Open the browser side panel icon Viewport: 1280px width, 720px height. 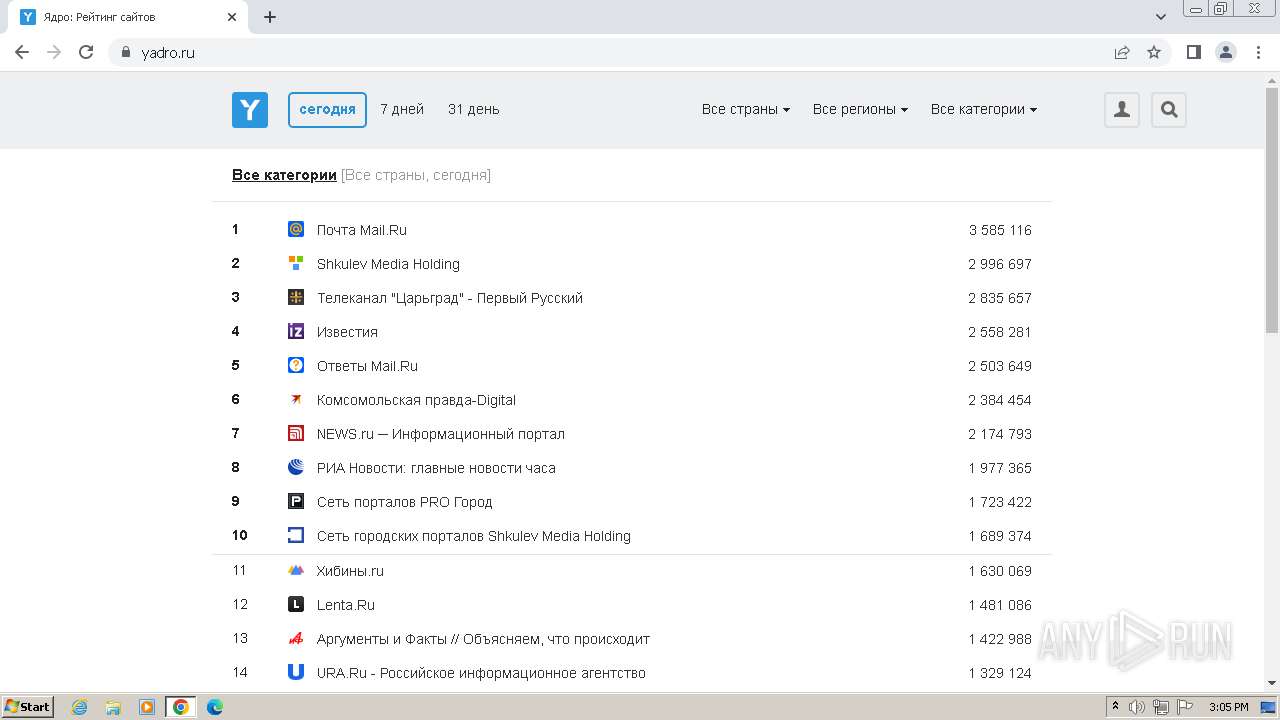coord(1193,52)
